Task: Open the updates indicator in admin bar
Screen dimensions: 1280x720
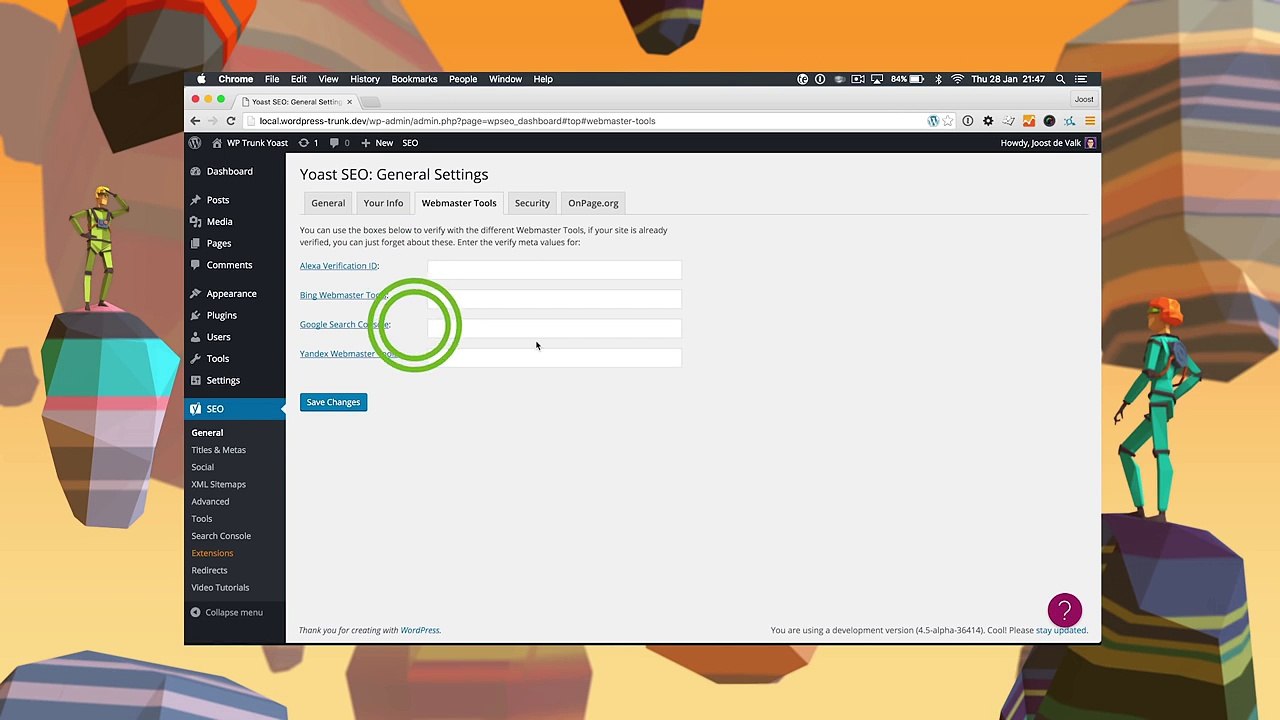Action: click(x=308, y=143)
